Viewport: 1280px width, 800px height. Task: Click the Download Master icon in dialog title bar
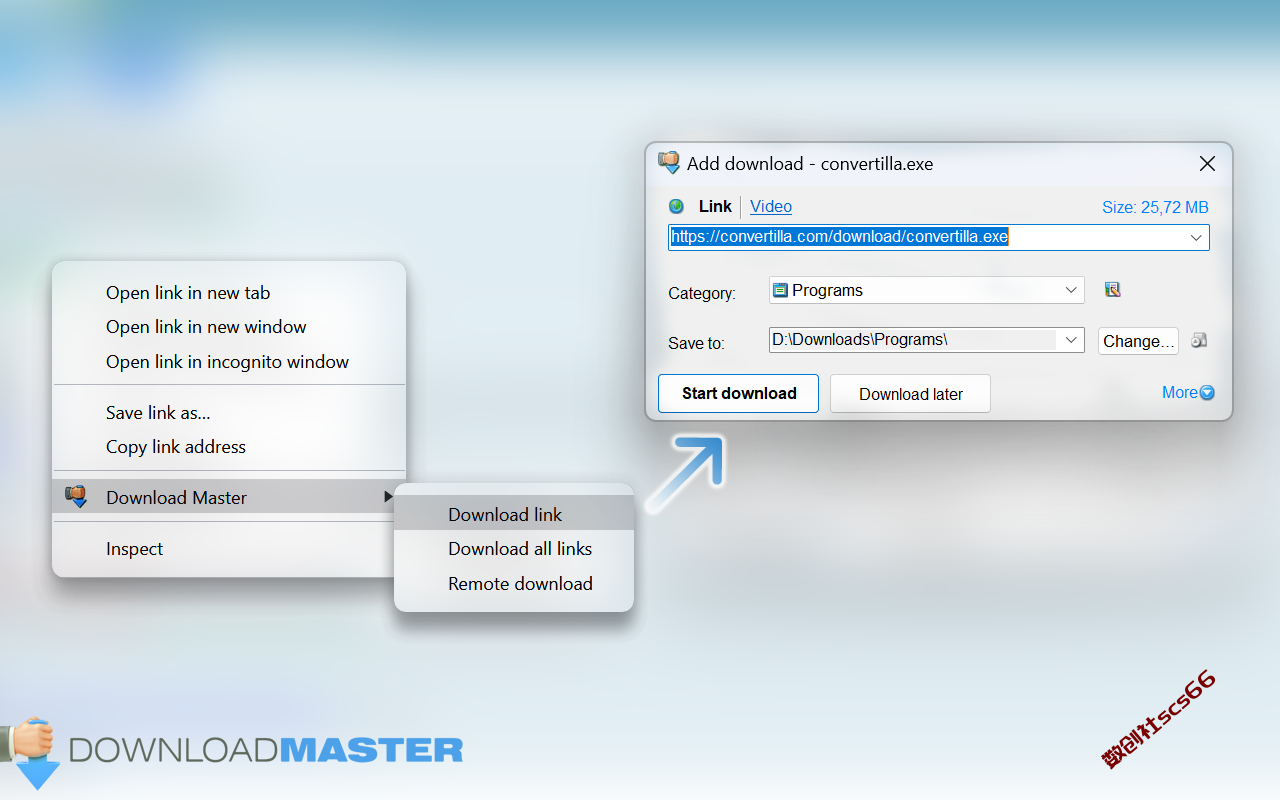[x=669, y=163]
